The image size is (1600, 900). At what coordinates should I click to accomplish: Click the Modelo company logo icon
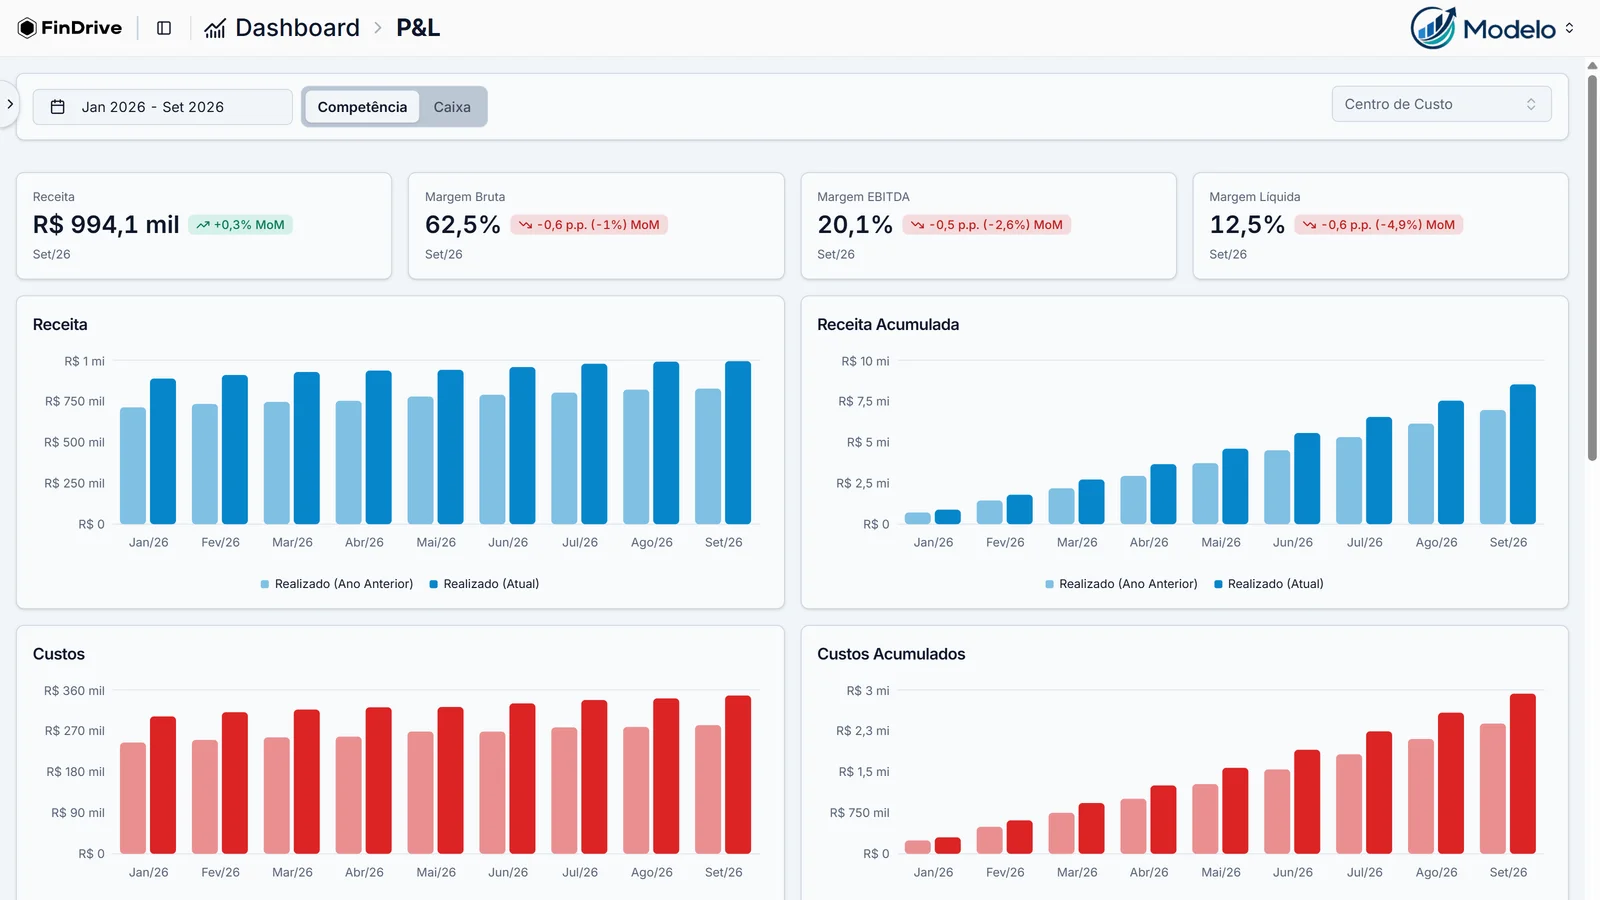click(1433, 28)
